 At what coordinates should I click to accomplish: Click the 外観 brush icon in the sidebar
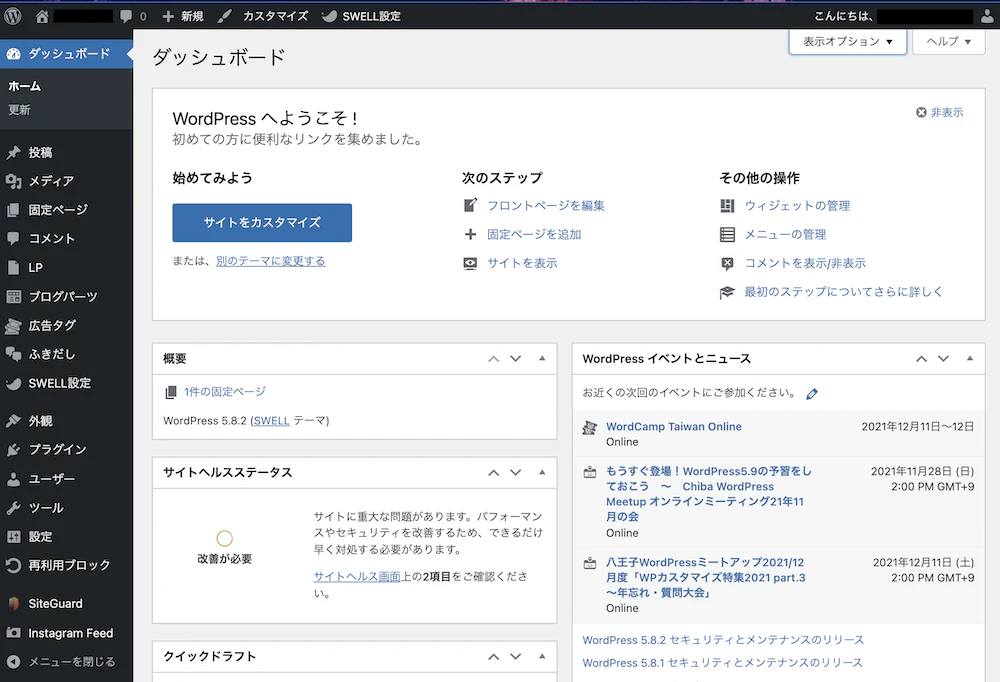point(13,421)
